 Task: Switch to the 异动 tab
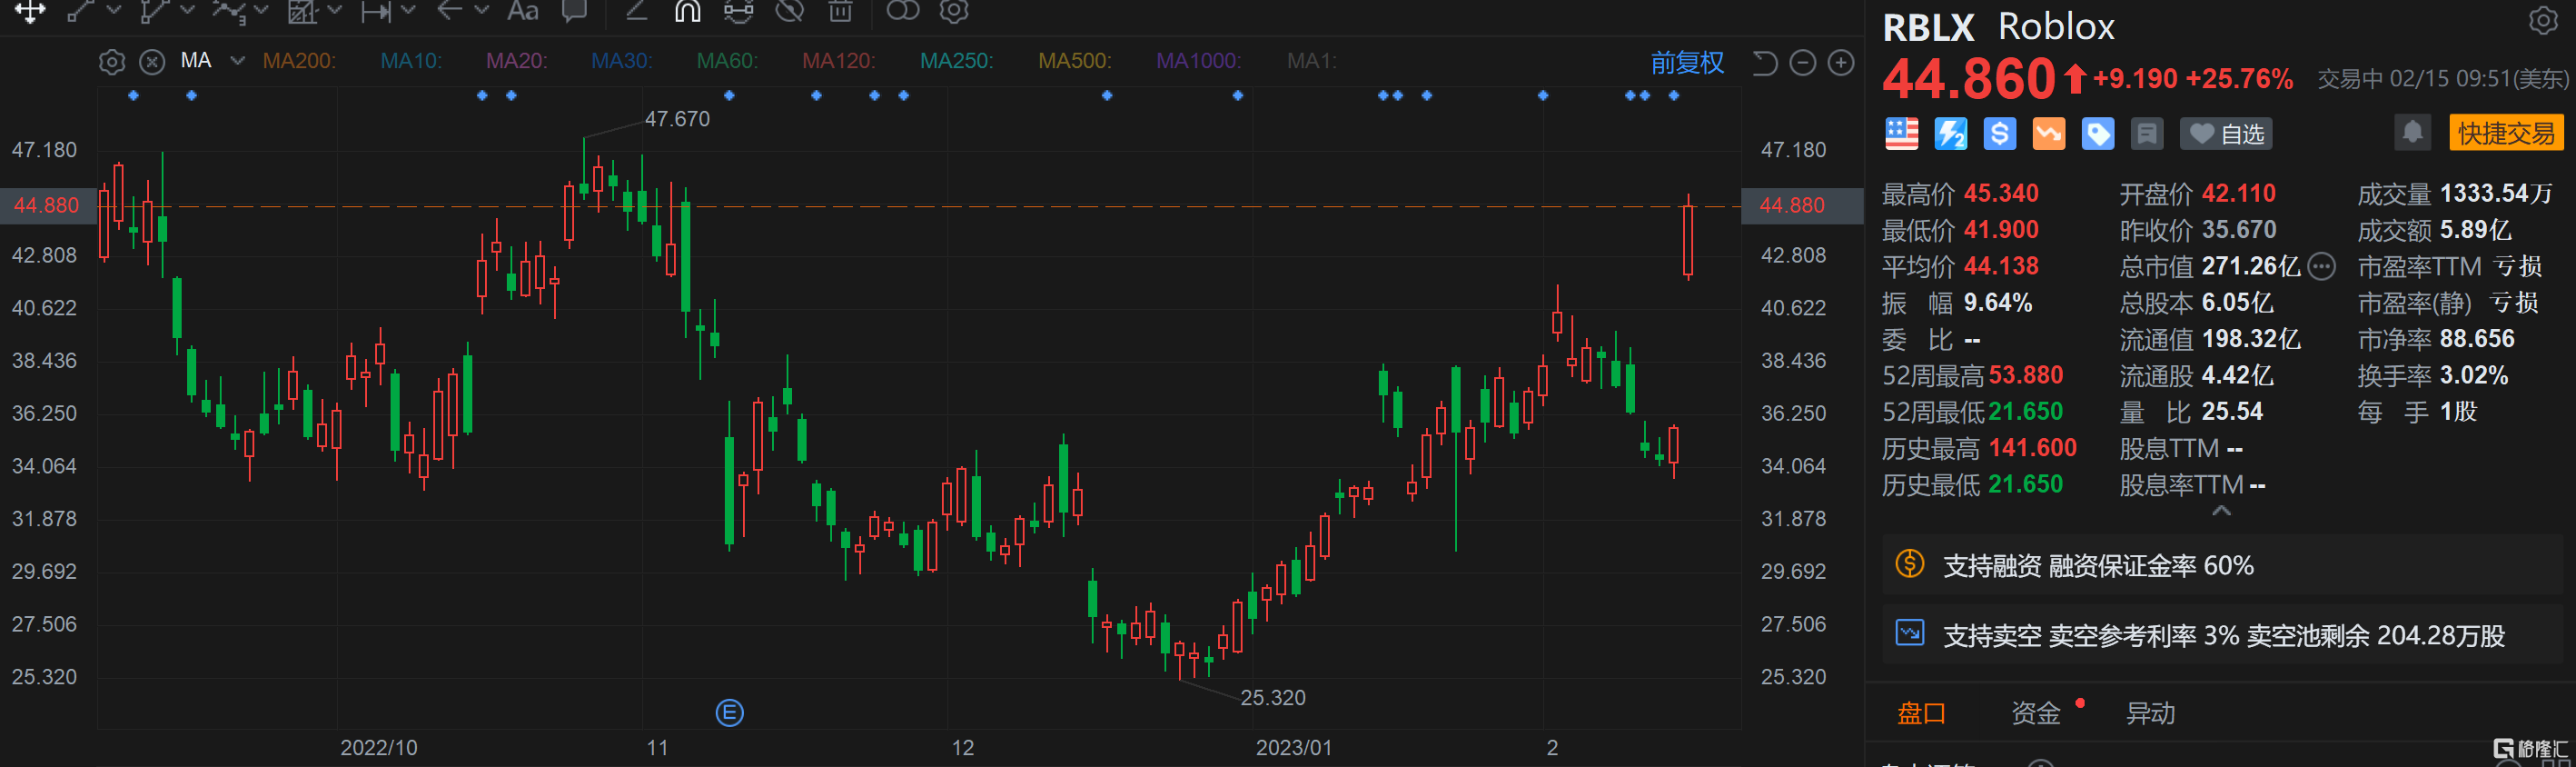[2150, 713]
